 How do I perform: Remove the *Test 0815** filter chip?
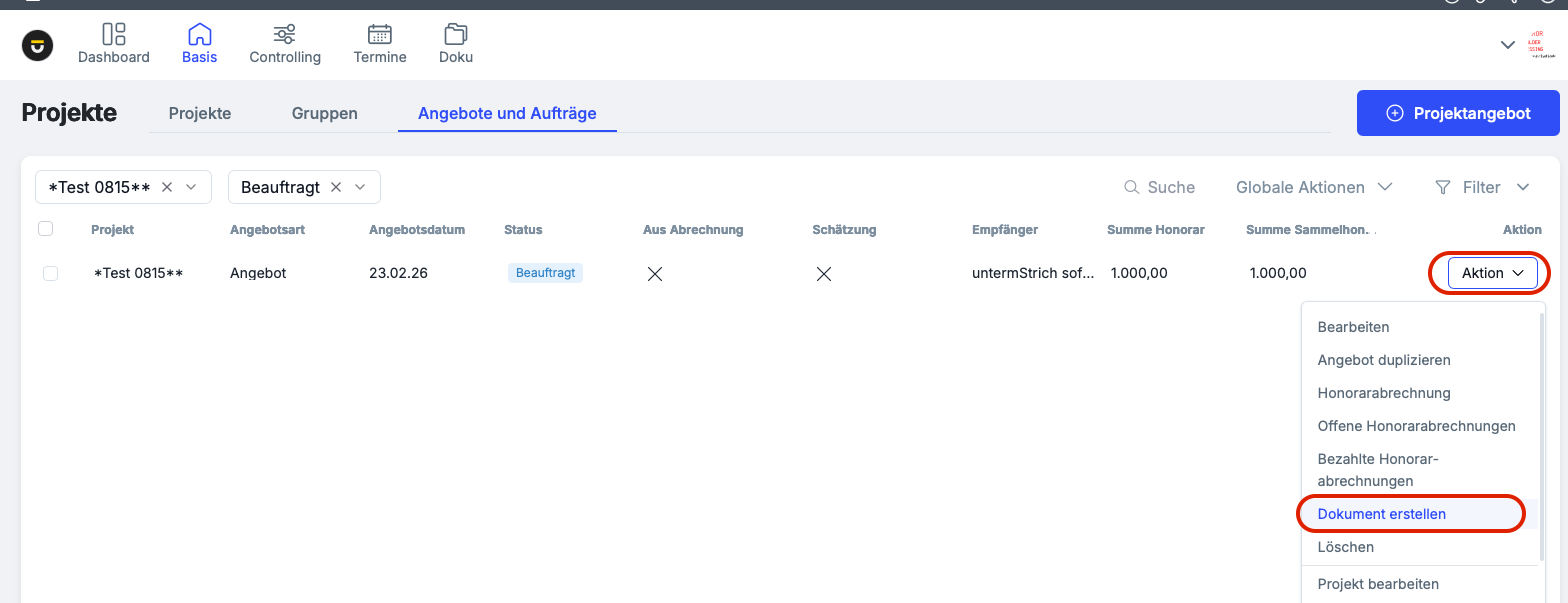click(x=167, y=187)
